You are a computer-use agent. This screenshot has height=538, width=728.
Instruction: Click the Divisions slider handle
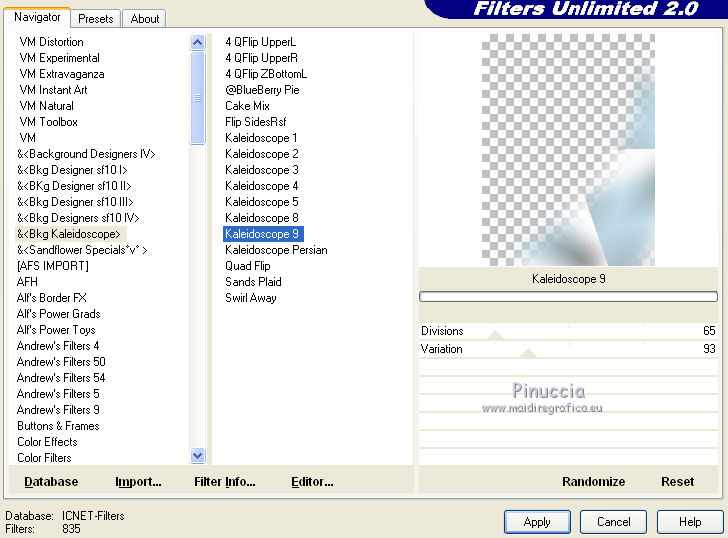495,335
